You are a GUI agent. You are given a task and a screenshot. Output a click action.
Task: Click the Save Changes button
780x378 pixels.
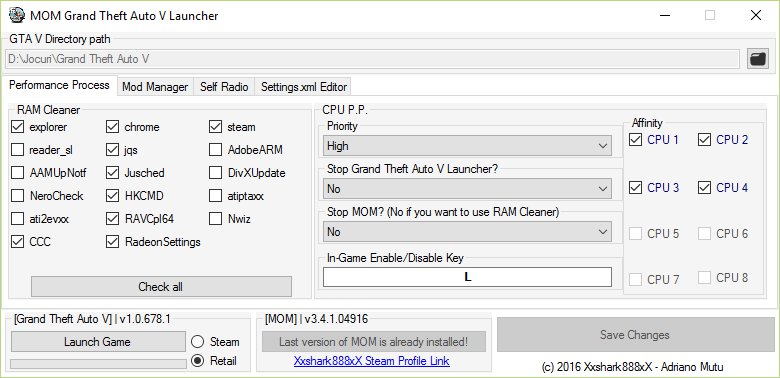[x=635, y=335]
